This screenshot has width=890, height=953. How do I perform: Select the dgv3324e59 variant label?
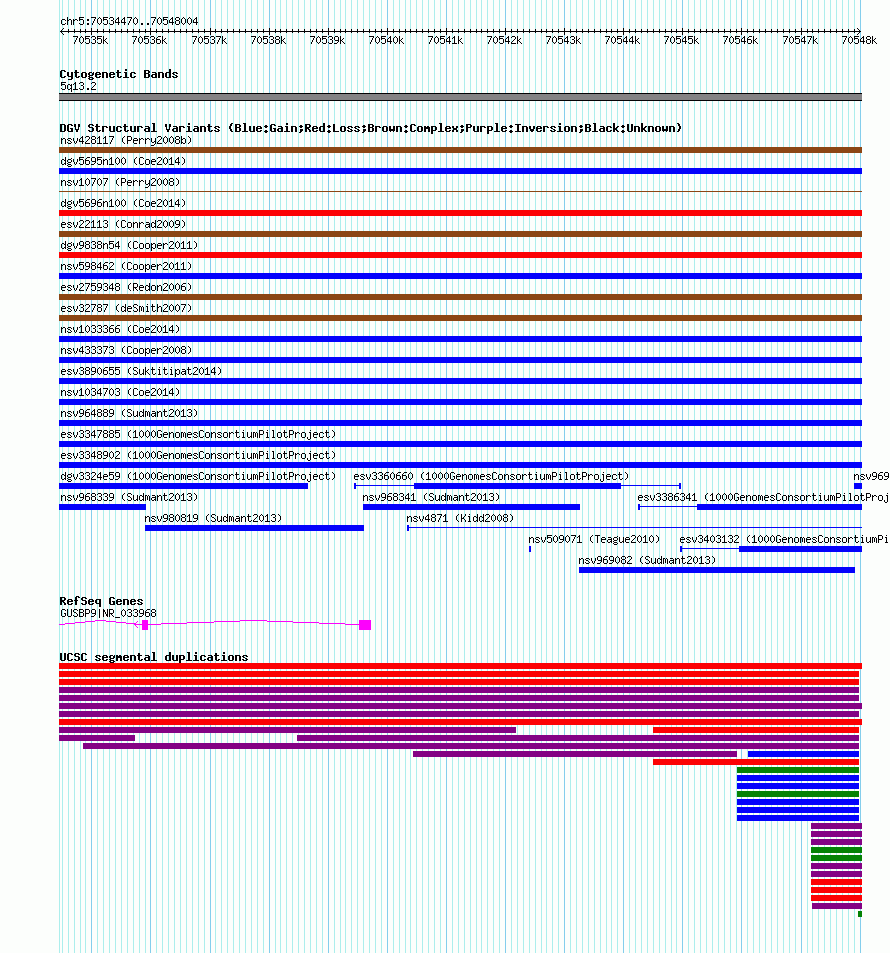click(x=198, y=476)
